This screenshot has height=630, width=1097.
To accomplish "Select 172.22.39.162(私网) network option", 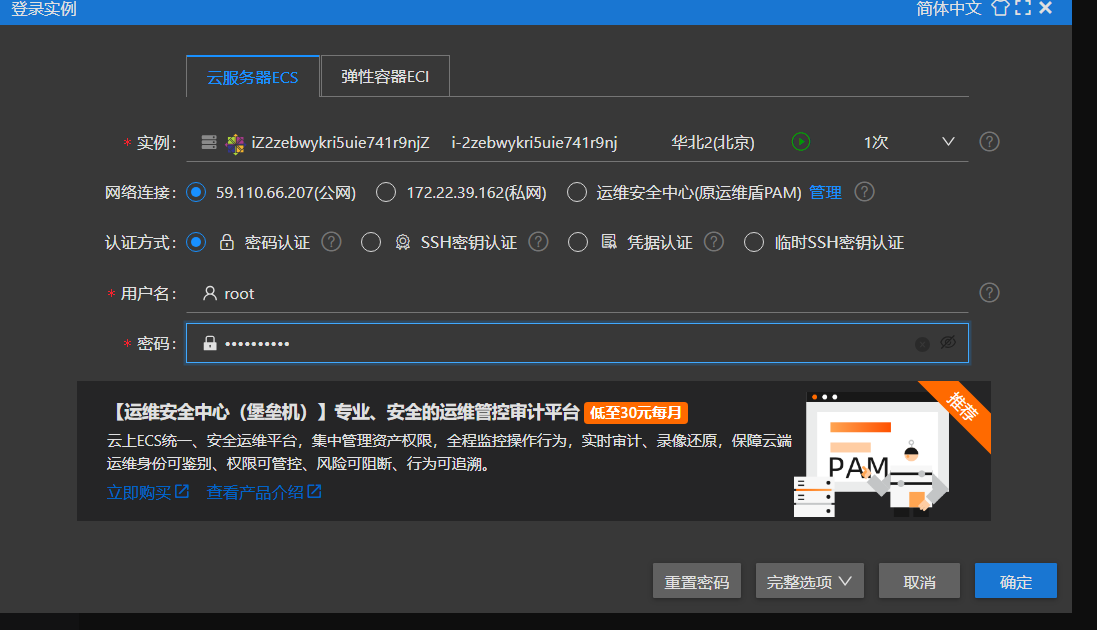I will click(x=386, y=193).
